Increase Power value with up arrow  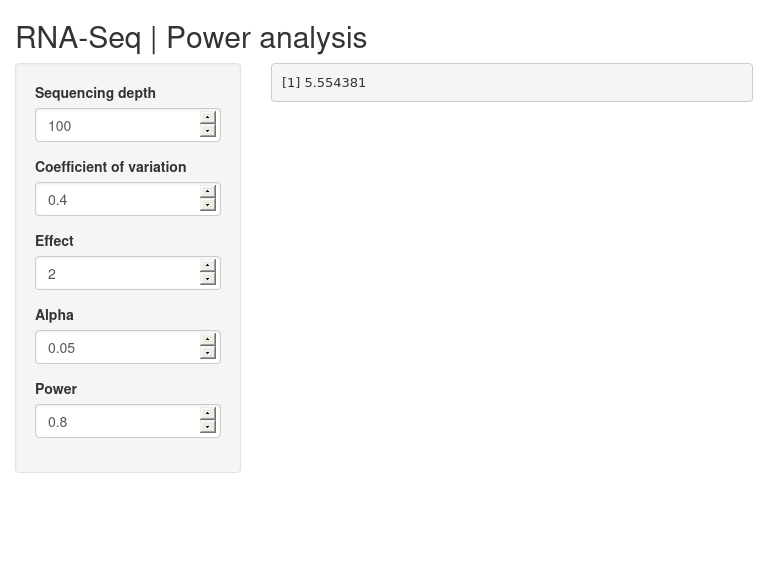(x=208, y=413)
